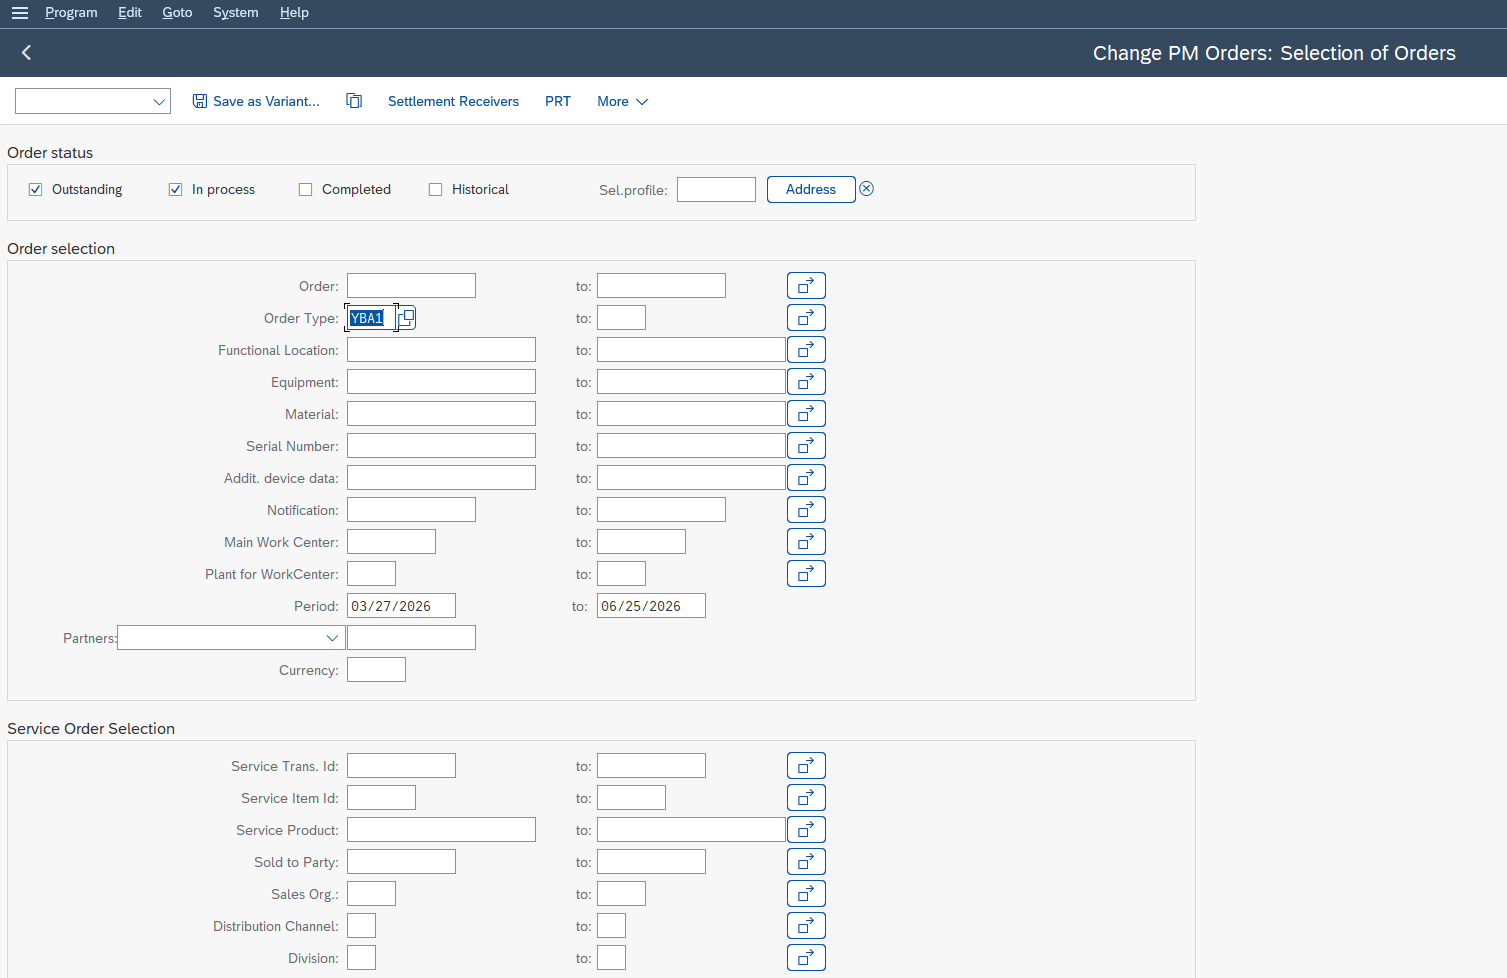Open value help icon next to Order Type field

407,318
